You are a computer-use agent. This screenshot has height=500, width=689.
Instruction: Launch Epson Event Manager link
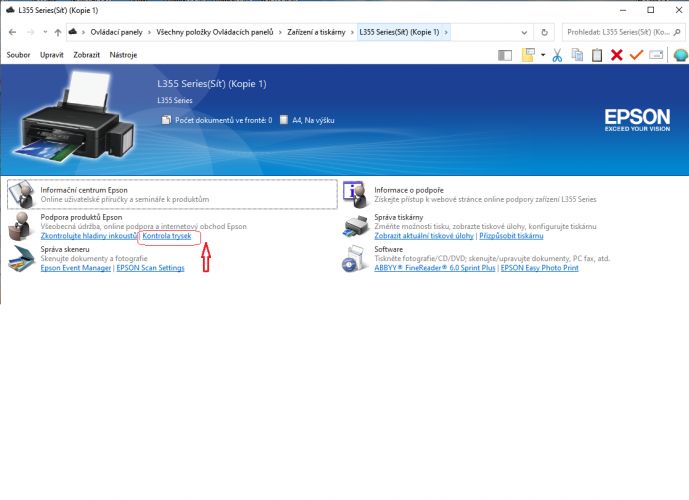(x=76, y=268)
